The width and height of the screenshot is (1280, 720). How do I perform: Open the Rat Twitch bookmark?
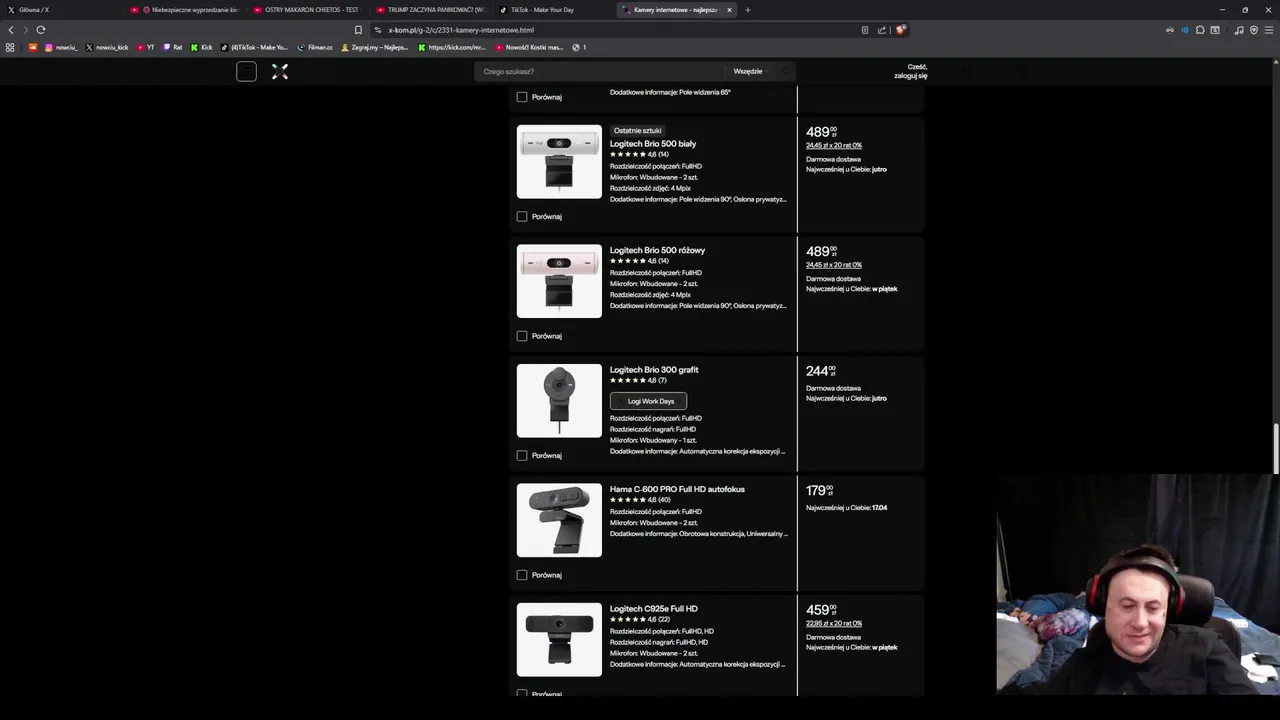pos(173,47)
